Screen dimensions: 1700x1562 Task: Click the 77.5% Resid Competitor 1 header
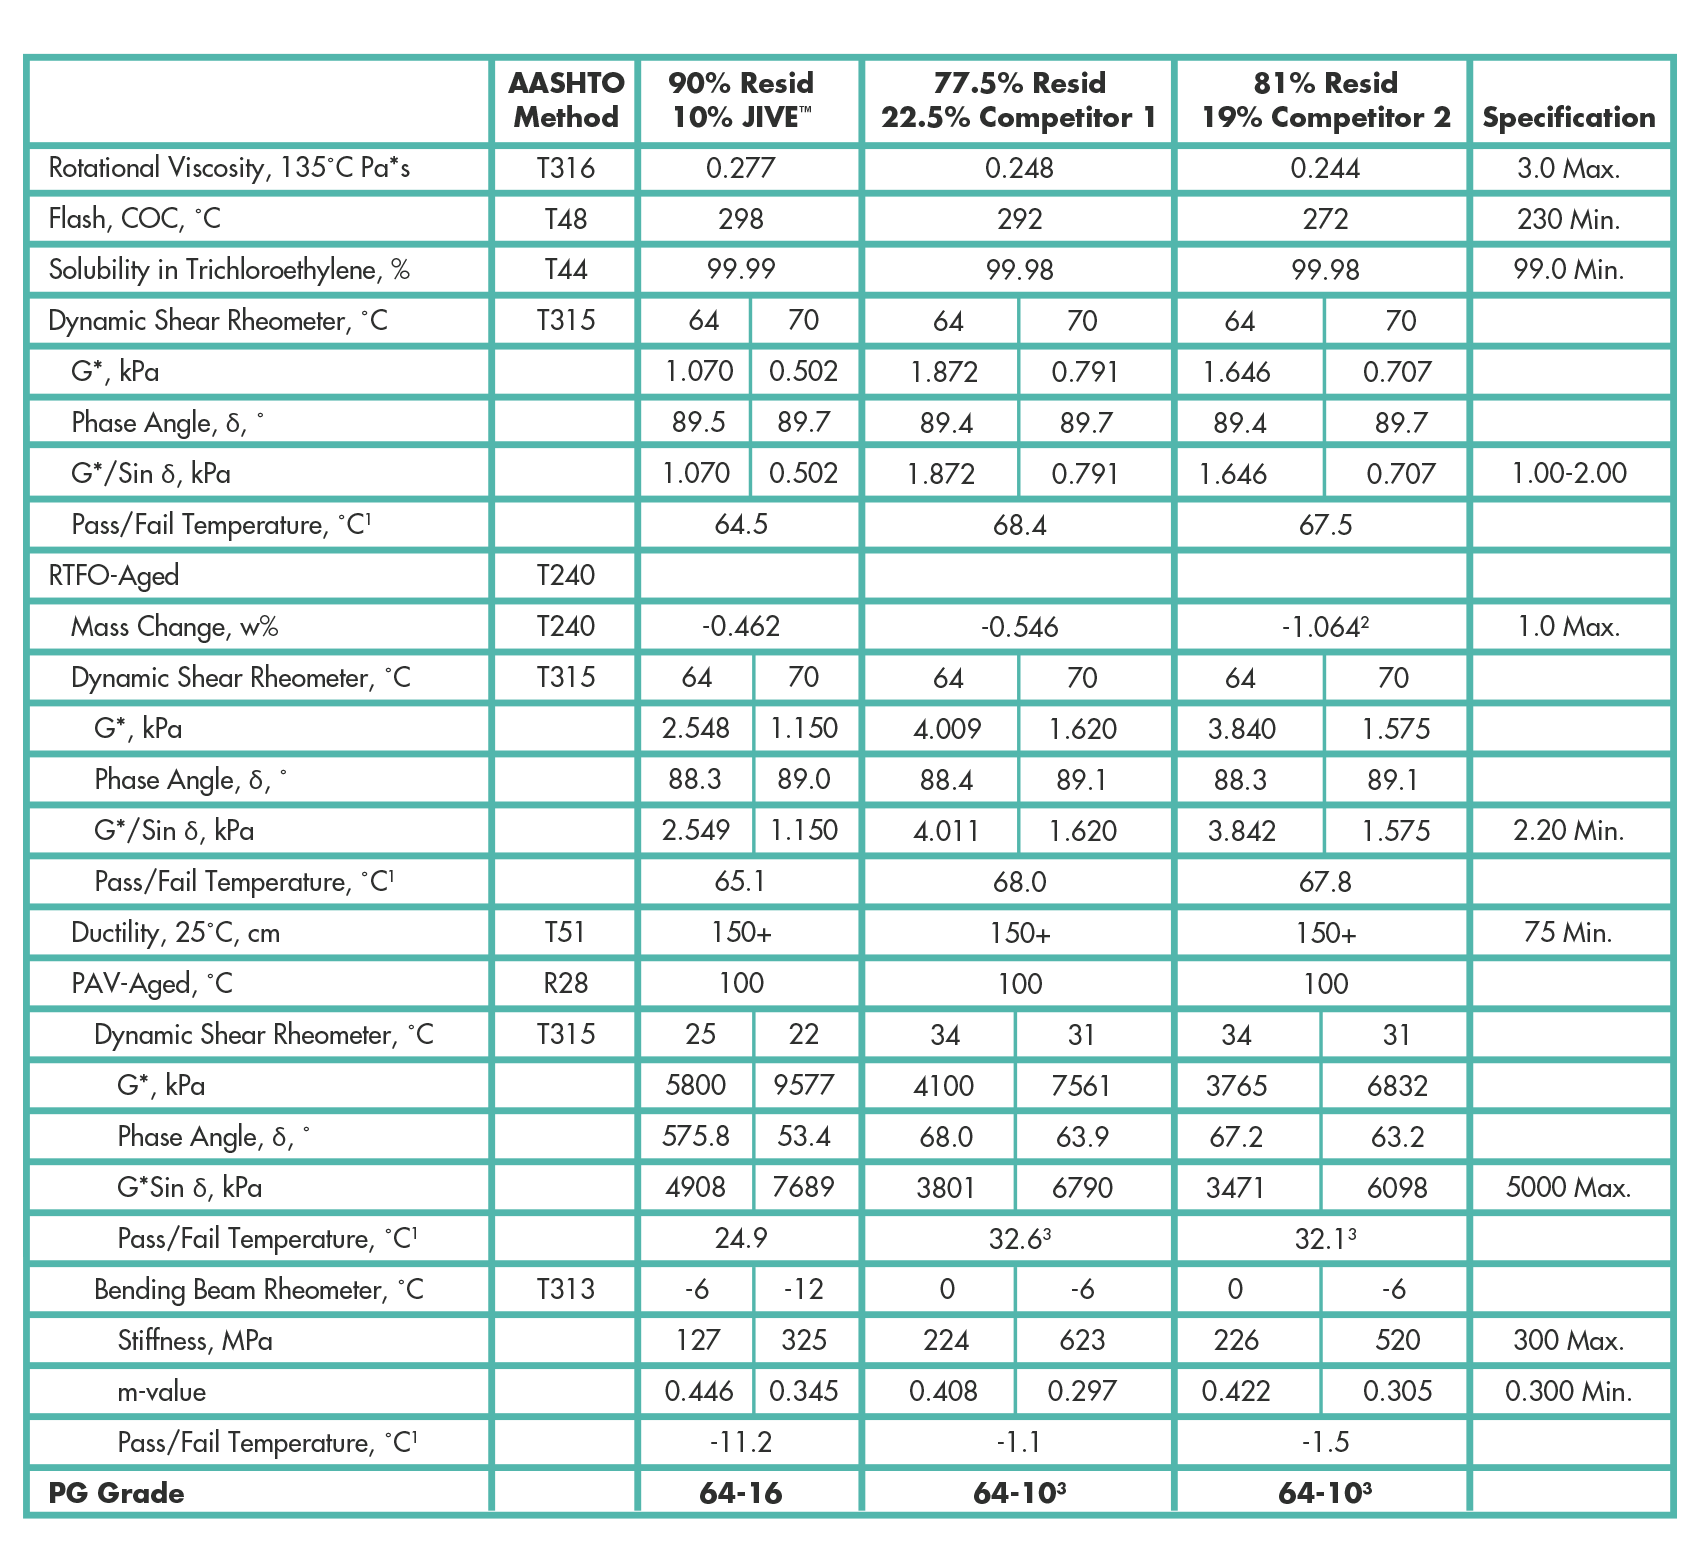point(1018,100)
